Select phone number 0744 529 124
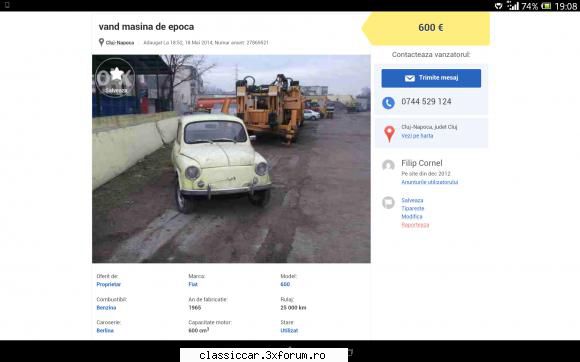 pyautogui.click(x=426, y=102)
